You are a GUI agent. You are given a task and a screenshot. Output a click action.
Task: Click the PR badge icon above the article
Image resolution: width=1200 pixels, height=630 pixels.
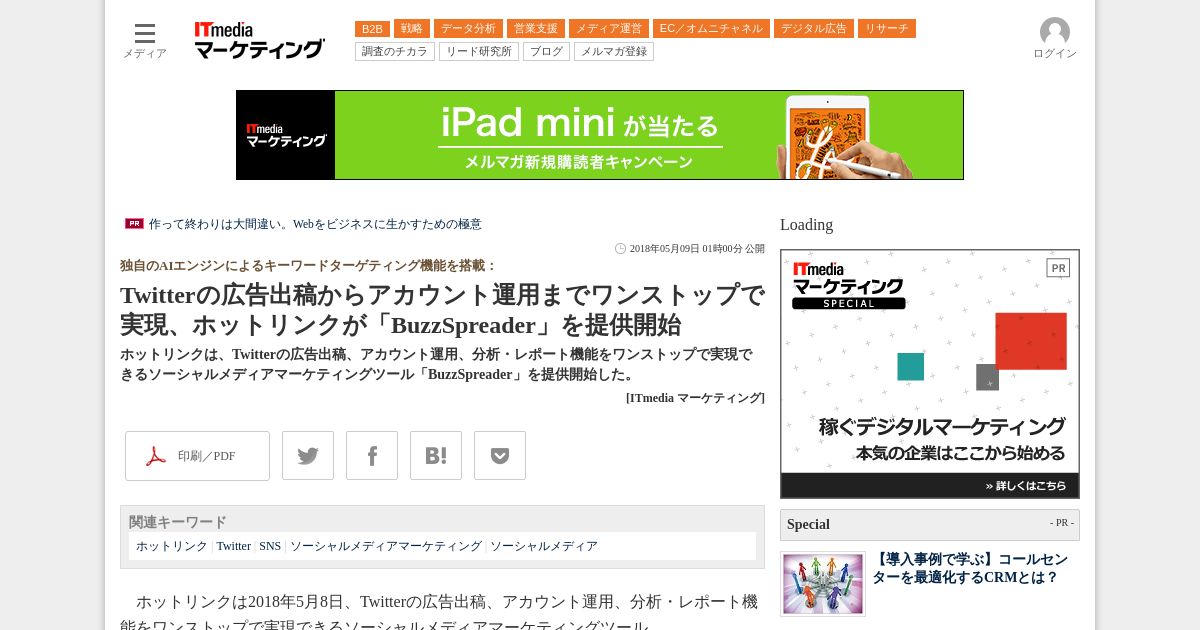(x=134, y=224)
